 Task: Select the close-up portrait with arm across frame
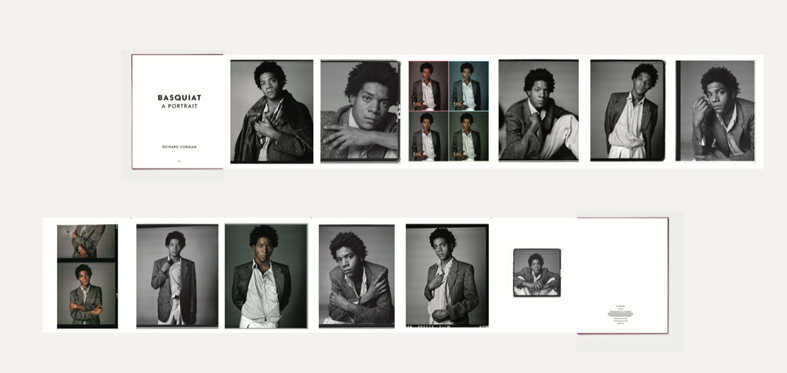coord(360,111)
